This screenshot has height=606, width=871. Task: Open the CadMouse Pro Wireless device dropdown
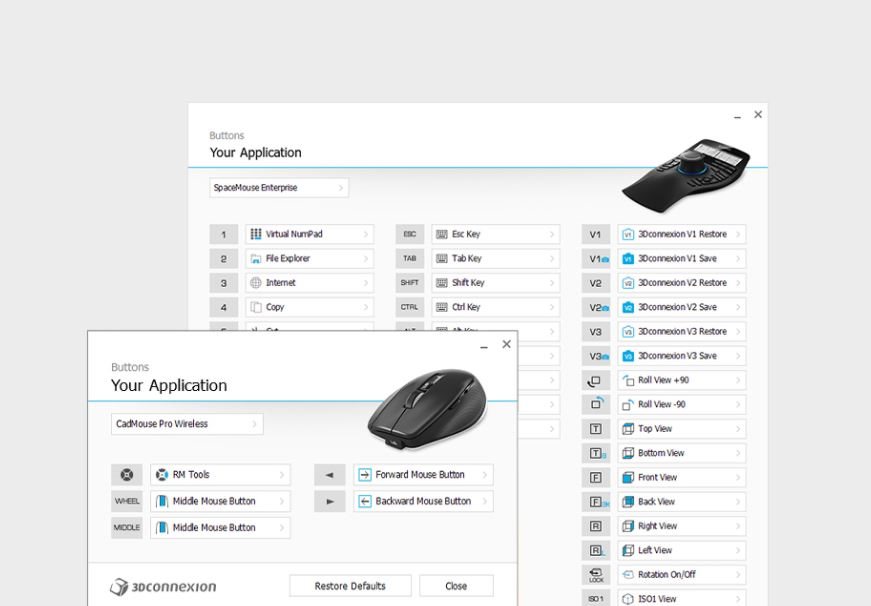187,424
